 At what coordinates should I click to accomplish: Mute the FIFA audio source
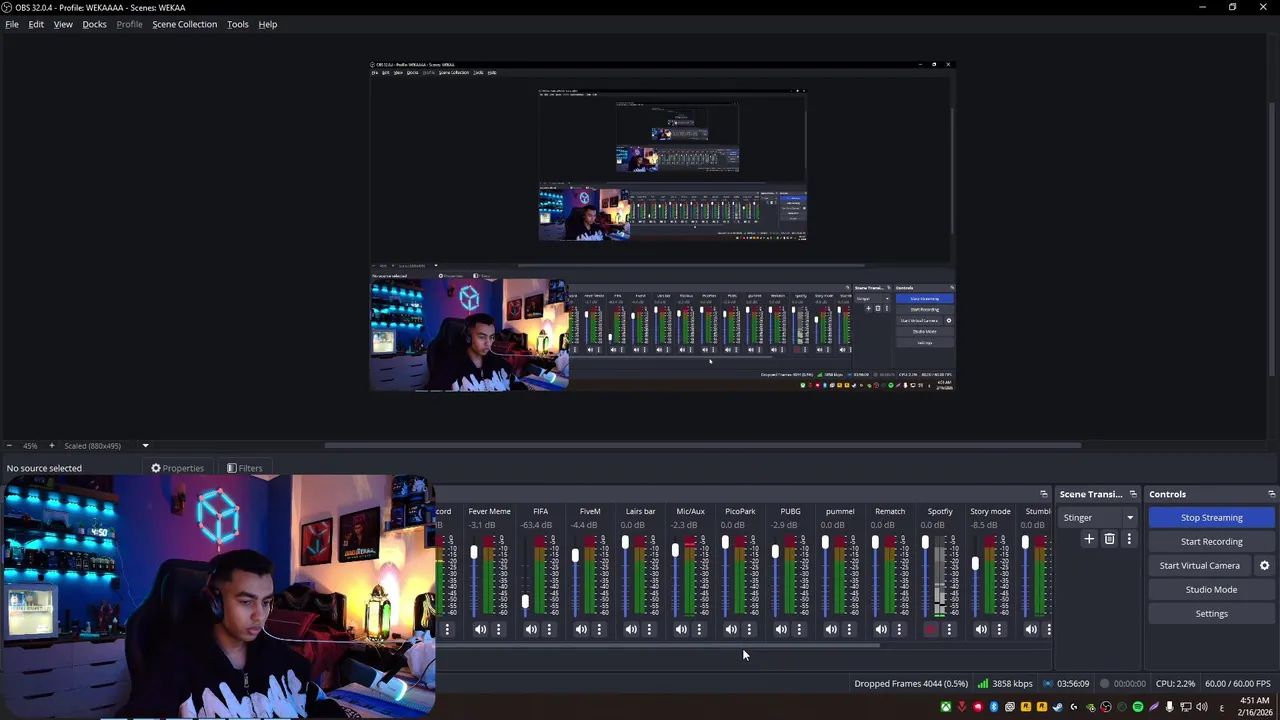click(x=530, y=629)
